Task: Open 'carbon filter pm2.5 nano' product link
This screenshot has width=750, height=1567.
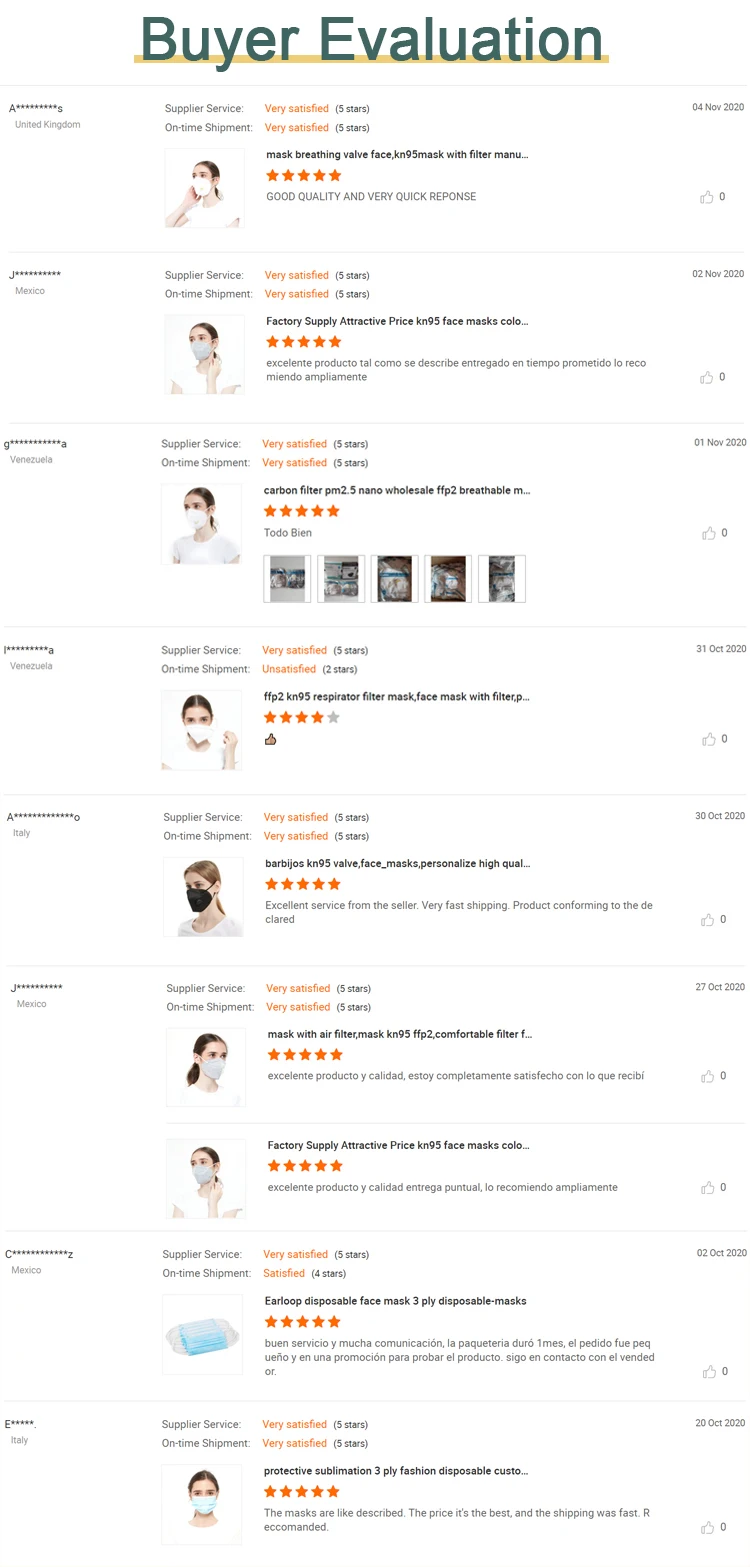Action: tap(397, 491)
